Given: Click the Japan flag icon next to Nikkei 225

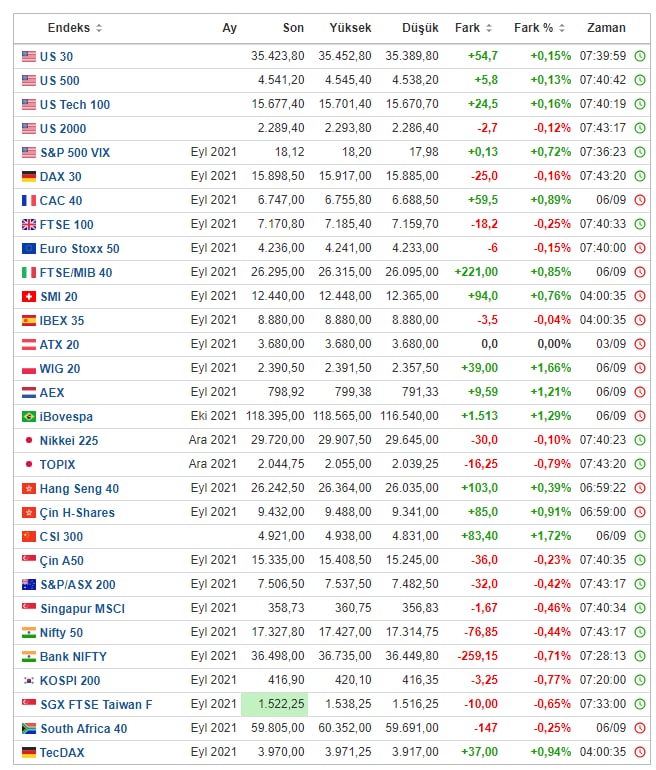Looking at the screenshot, I should point(29,440).
